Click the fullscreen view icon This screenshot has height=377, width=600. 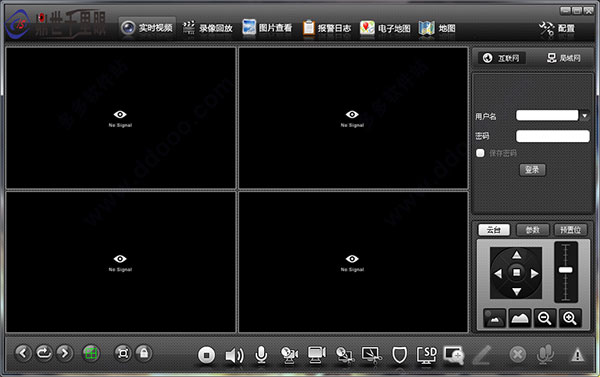click(x=123, y=353)
